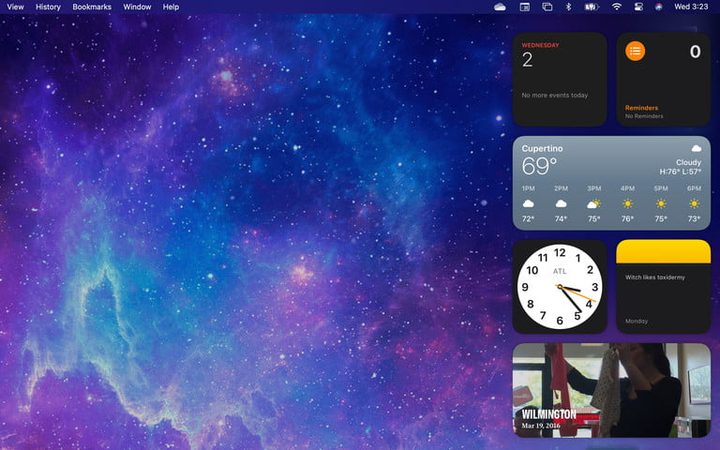The height and width of the screenshot is (450, 720).
Task: Click the 1PM cloud forecast icon
Action: coord(528,203)
